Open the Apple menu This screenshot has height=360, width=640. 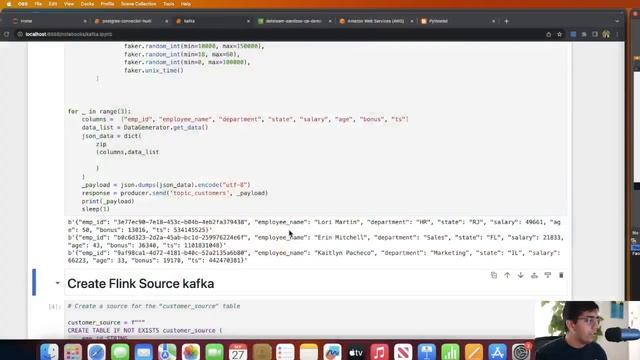click(9, 4)
